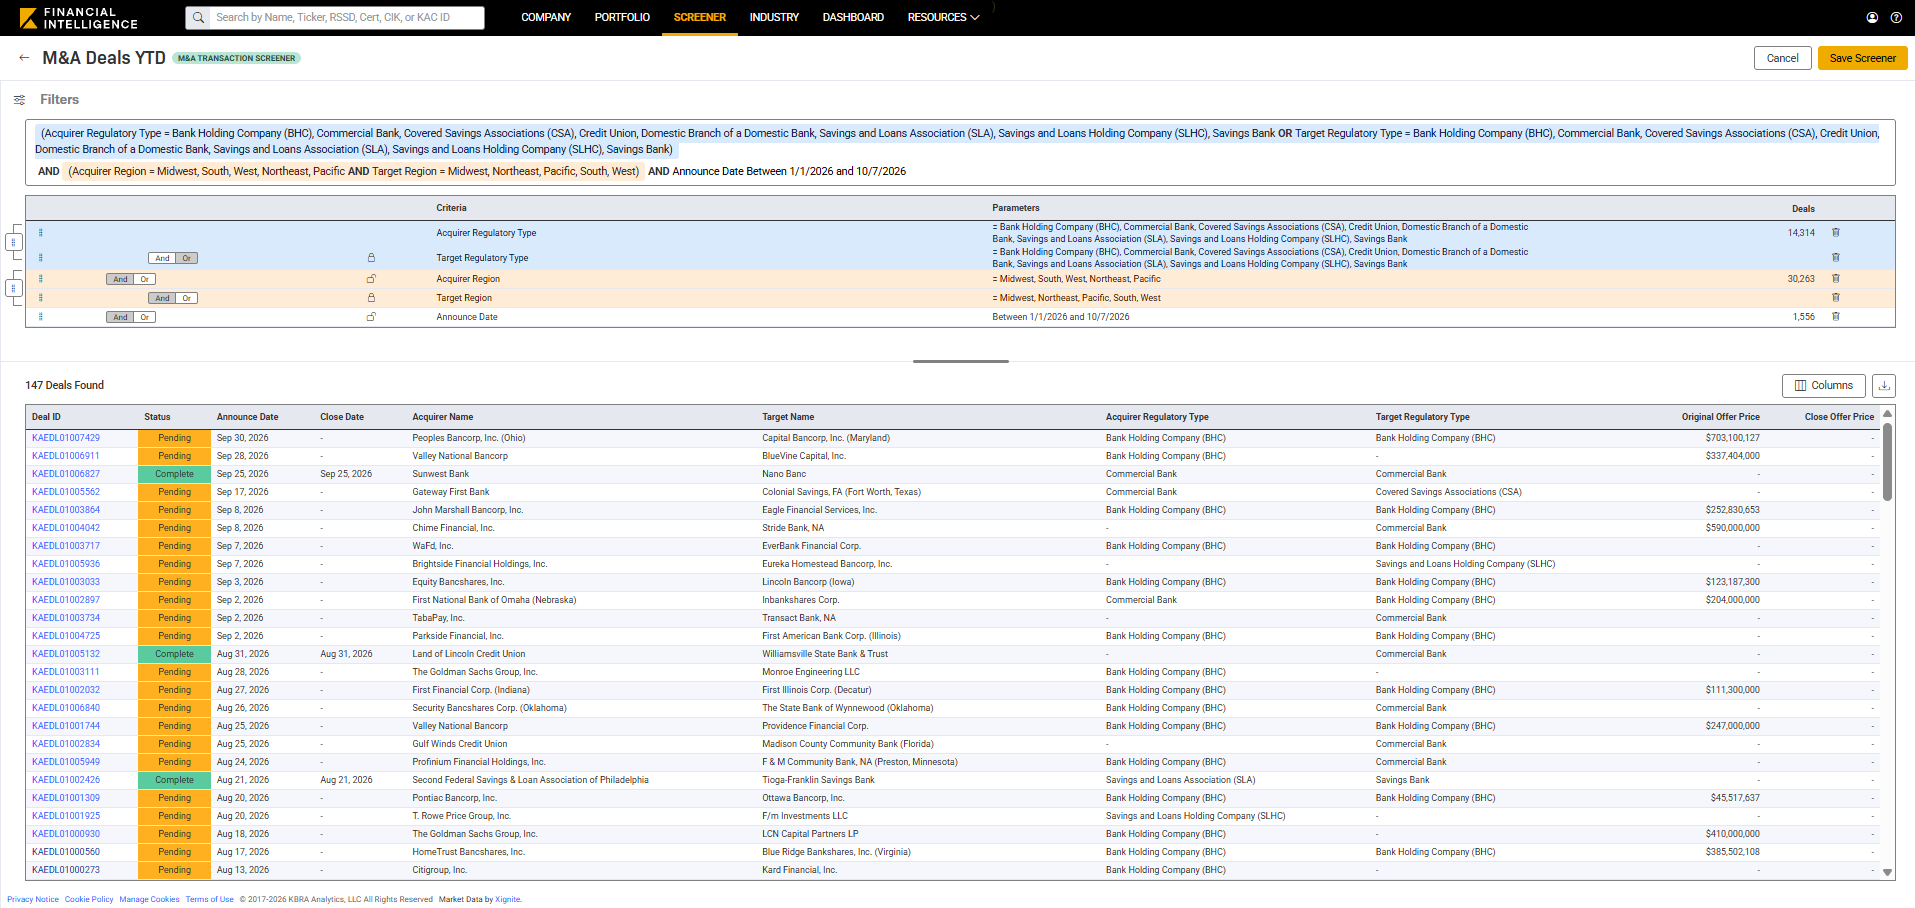Delete the Target Regulatory Type criterion

point(1836,257)
